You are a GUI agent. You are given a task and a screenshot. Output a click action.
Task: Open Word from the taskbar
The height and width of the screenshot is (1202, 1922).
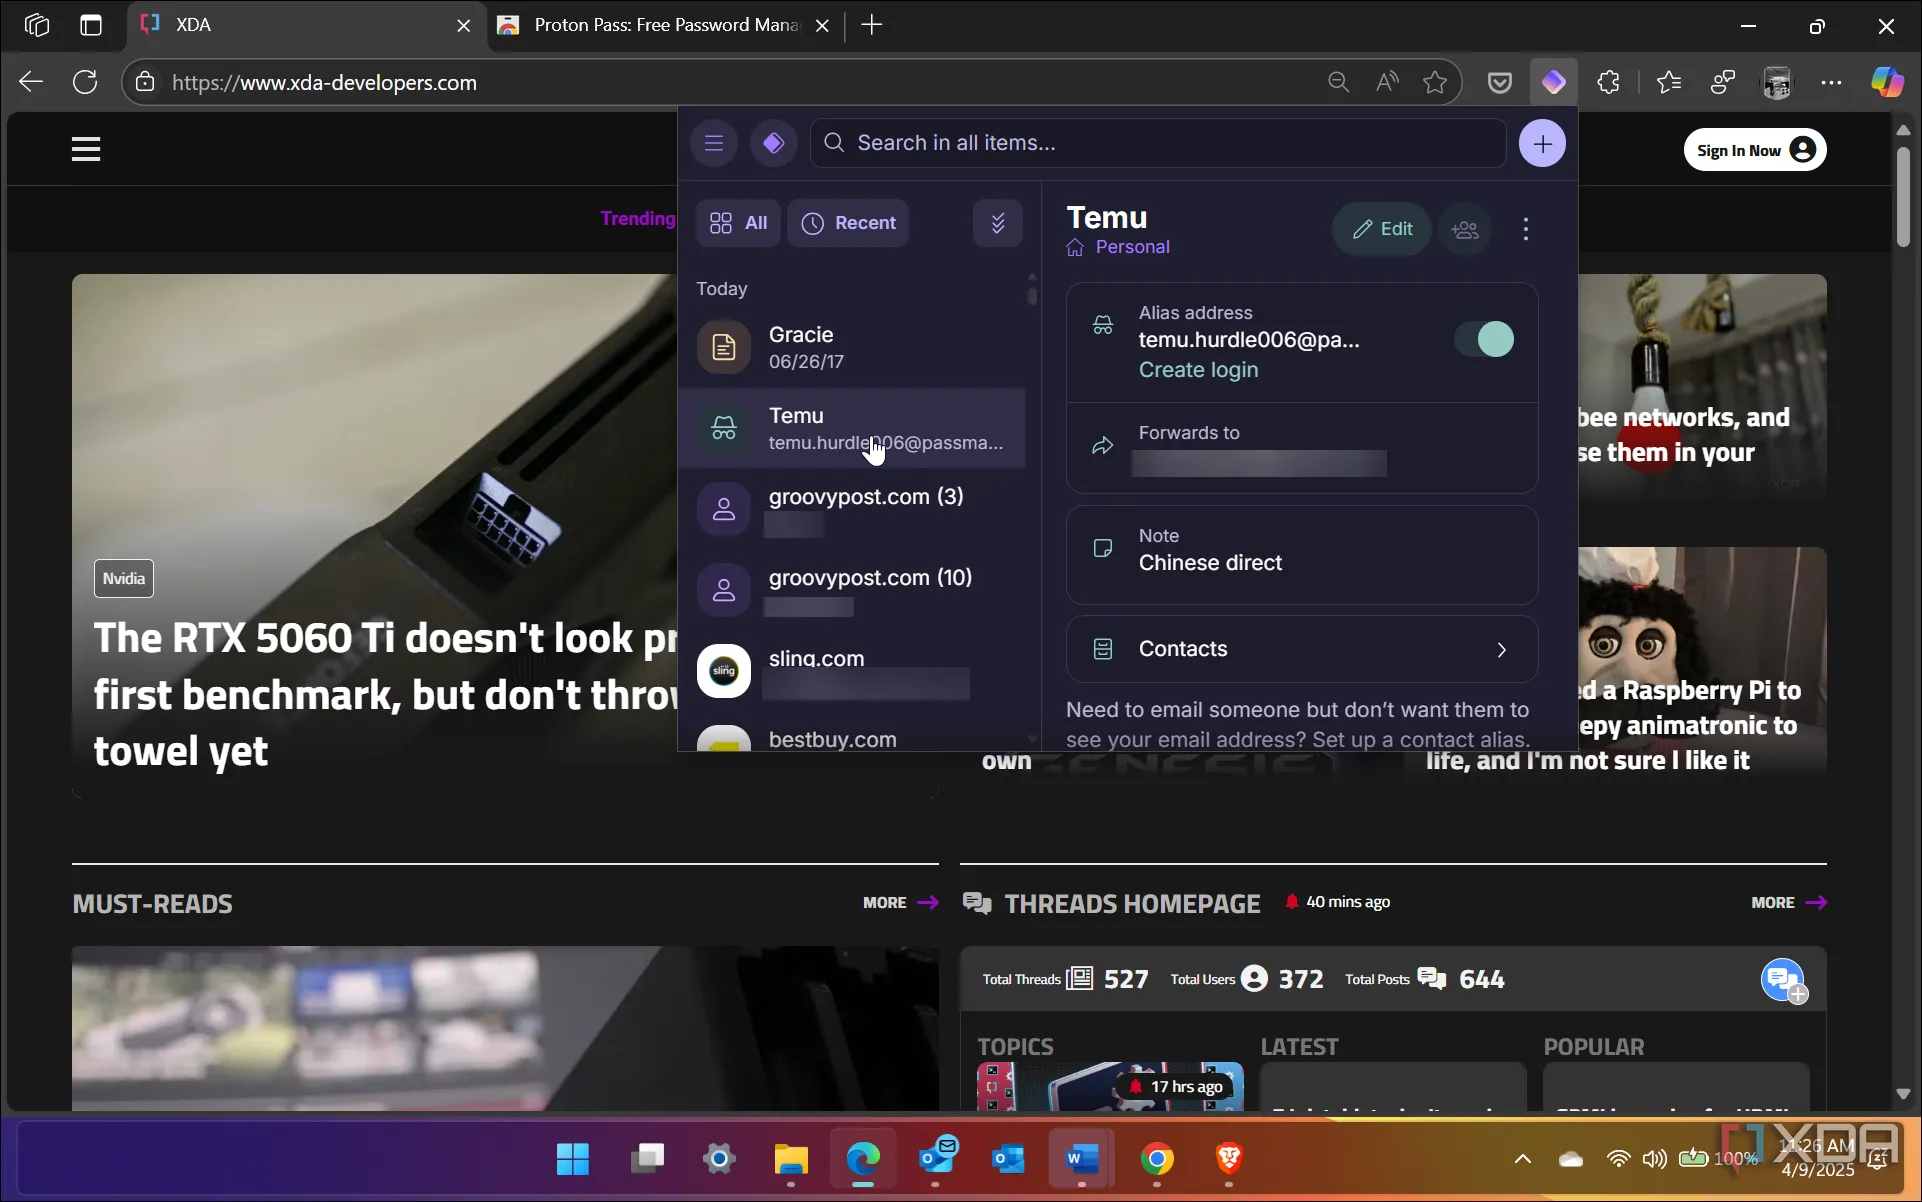pyautogui.click(x=1082, y=1159)
